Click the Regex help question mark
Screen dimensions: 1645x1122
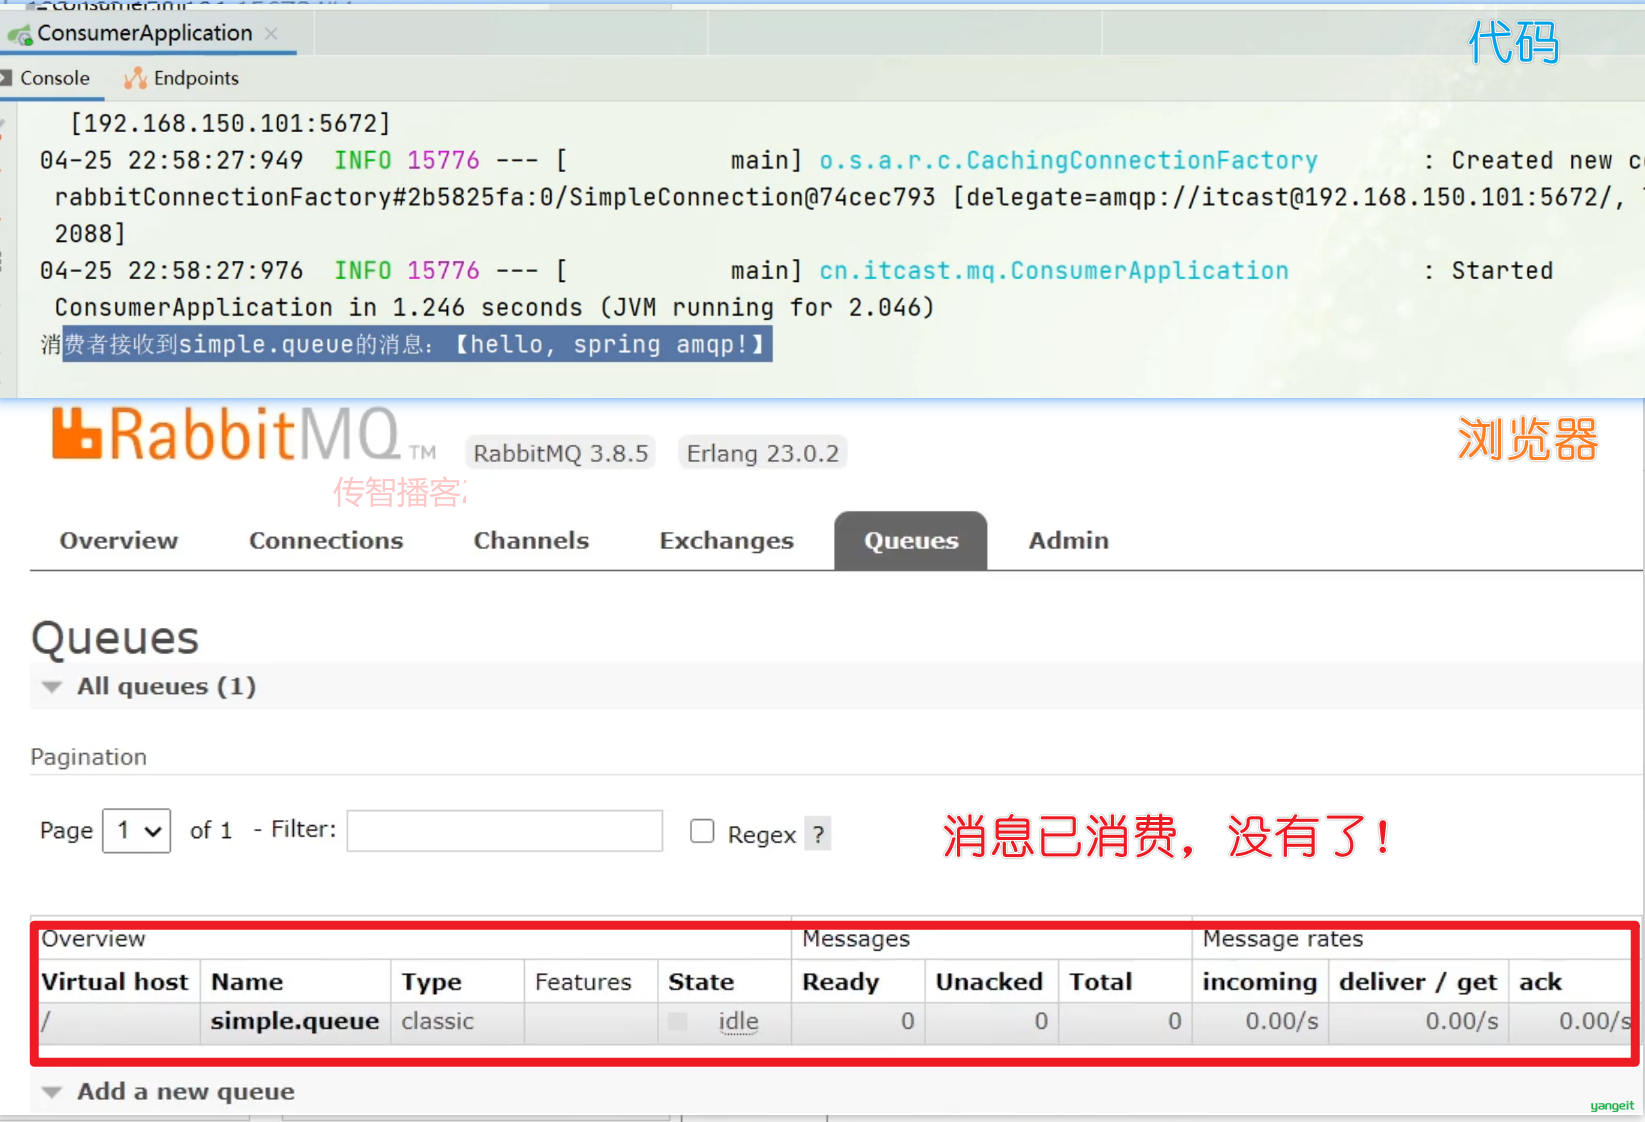[x=818, y=834]
